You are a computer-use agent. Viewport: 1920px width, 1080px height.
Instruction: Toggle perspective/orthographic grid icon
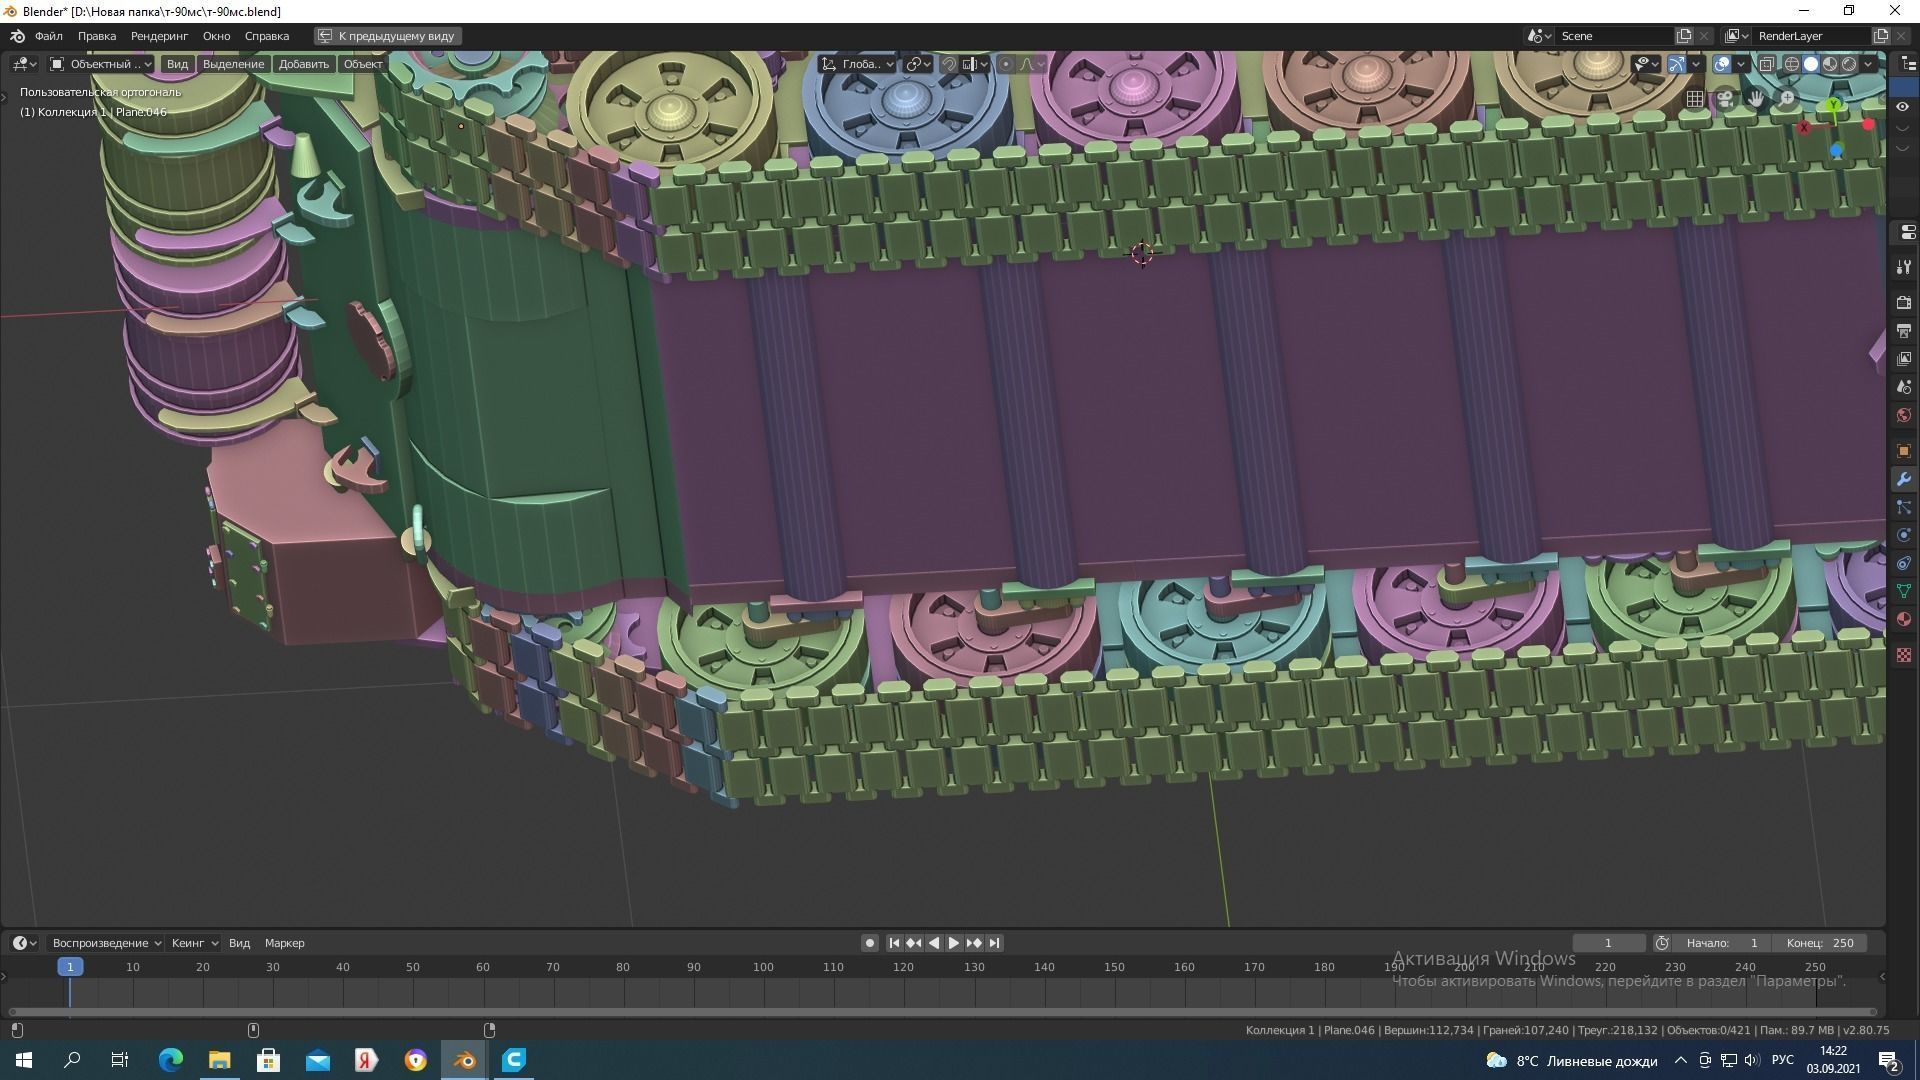(1695, 98)
